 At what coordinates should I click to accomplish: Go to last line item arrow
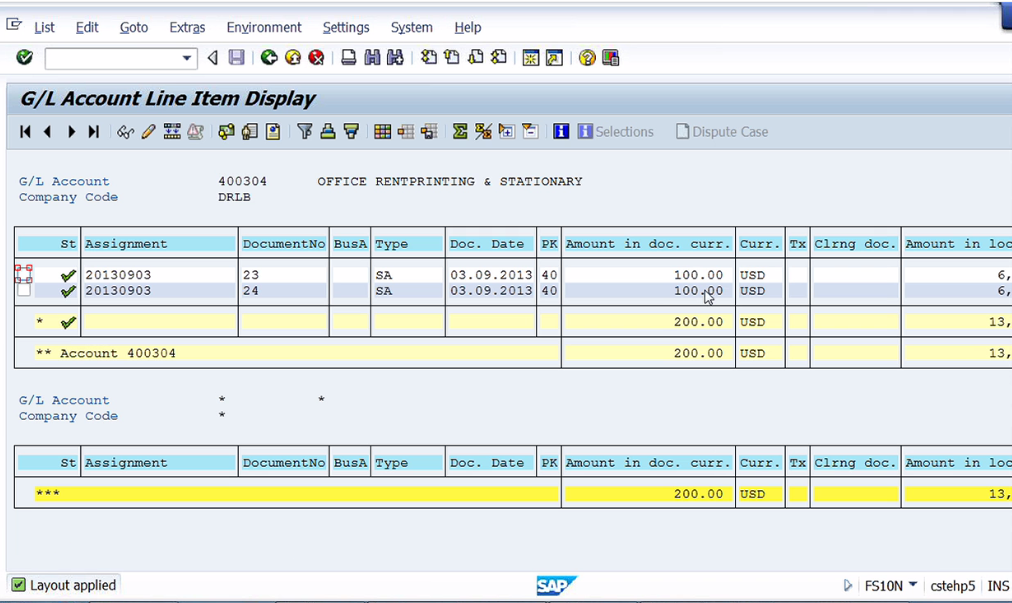click(94, 132)
